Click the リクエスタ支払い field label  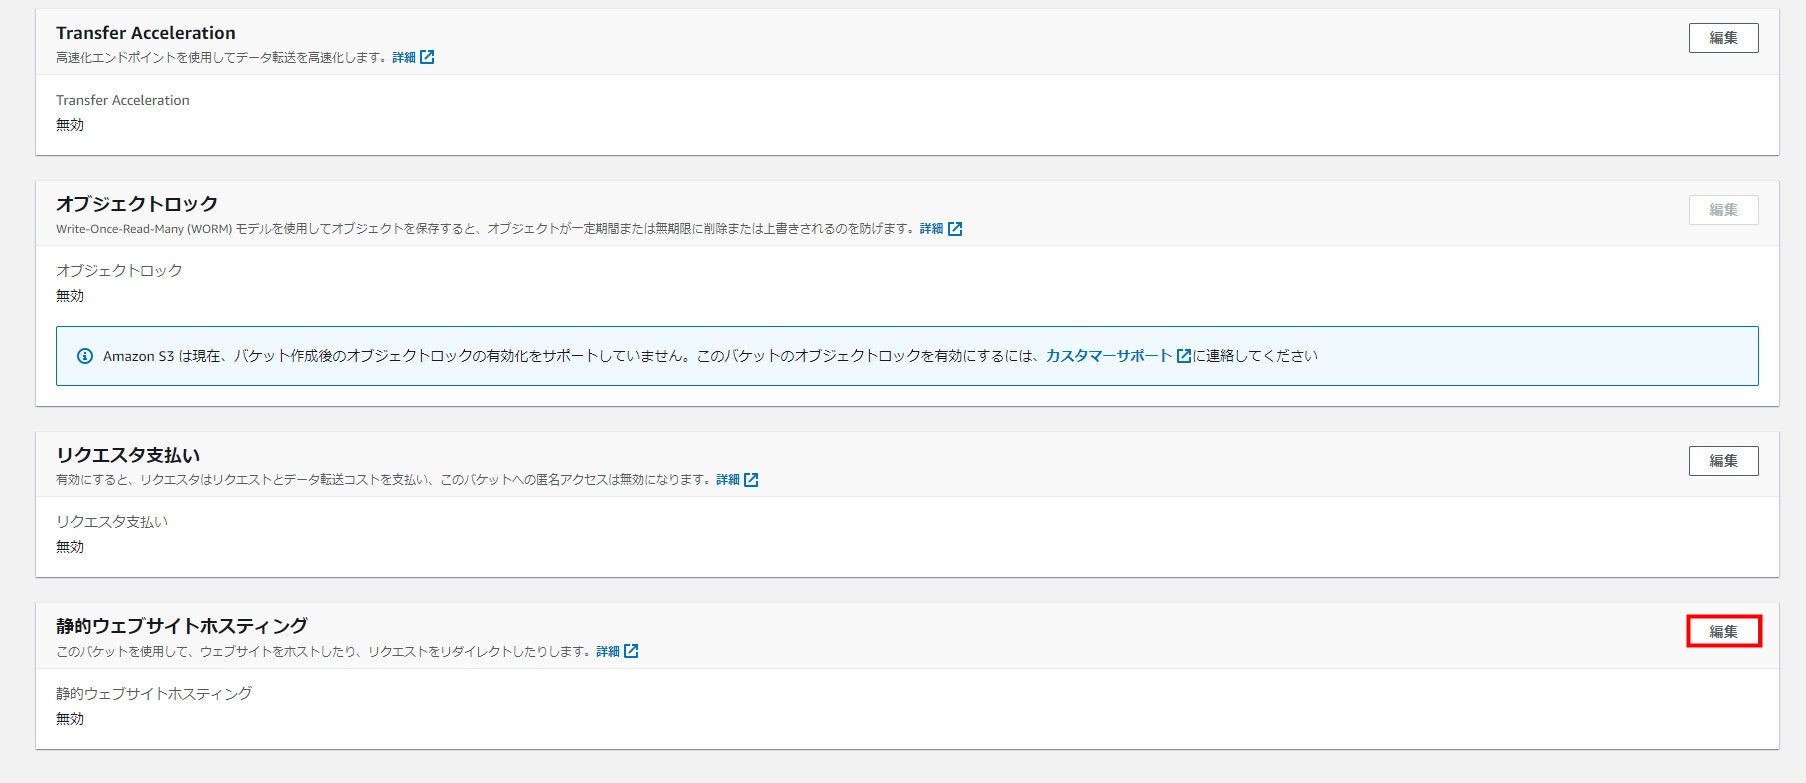[112, 522]
